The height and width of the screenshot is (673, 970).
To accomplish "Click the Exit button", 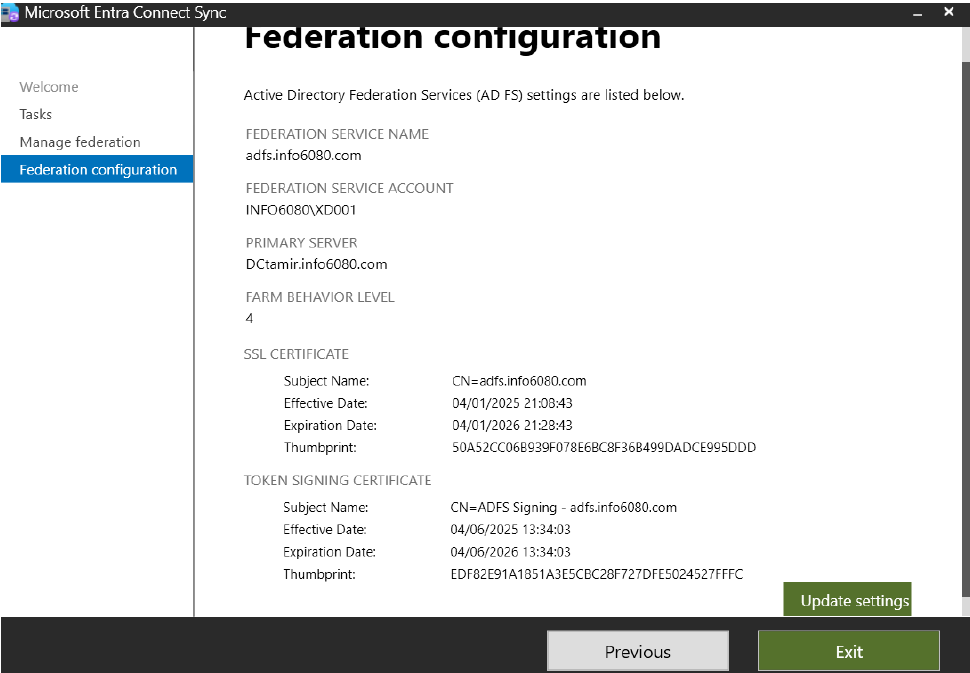I will coord(849,651).
